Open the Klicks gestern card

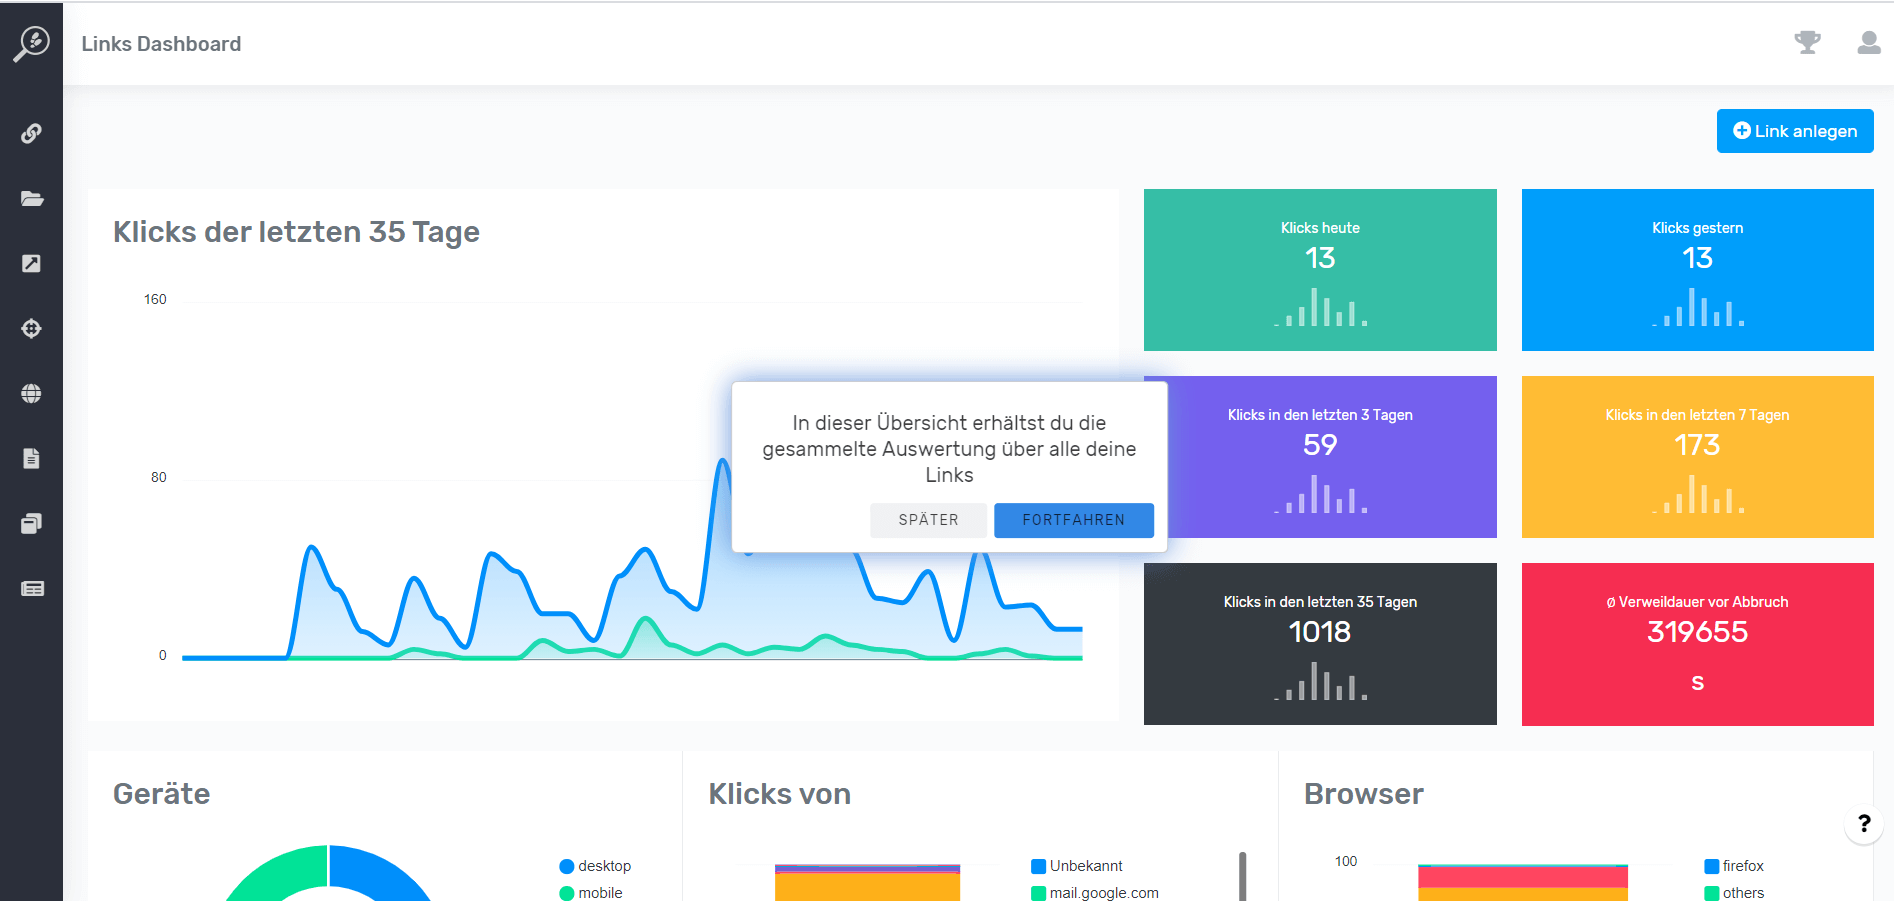pos(1697,270)
